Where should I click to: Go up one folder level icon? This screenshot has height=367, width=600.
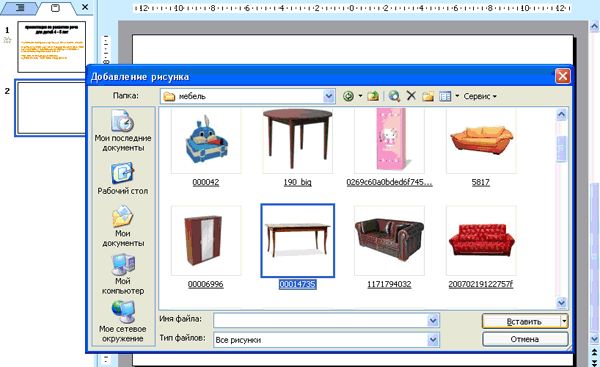coord(373,96)
